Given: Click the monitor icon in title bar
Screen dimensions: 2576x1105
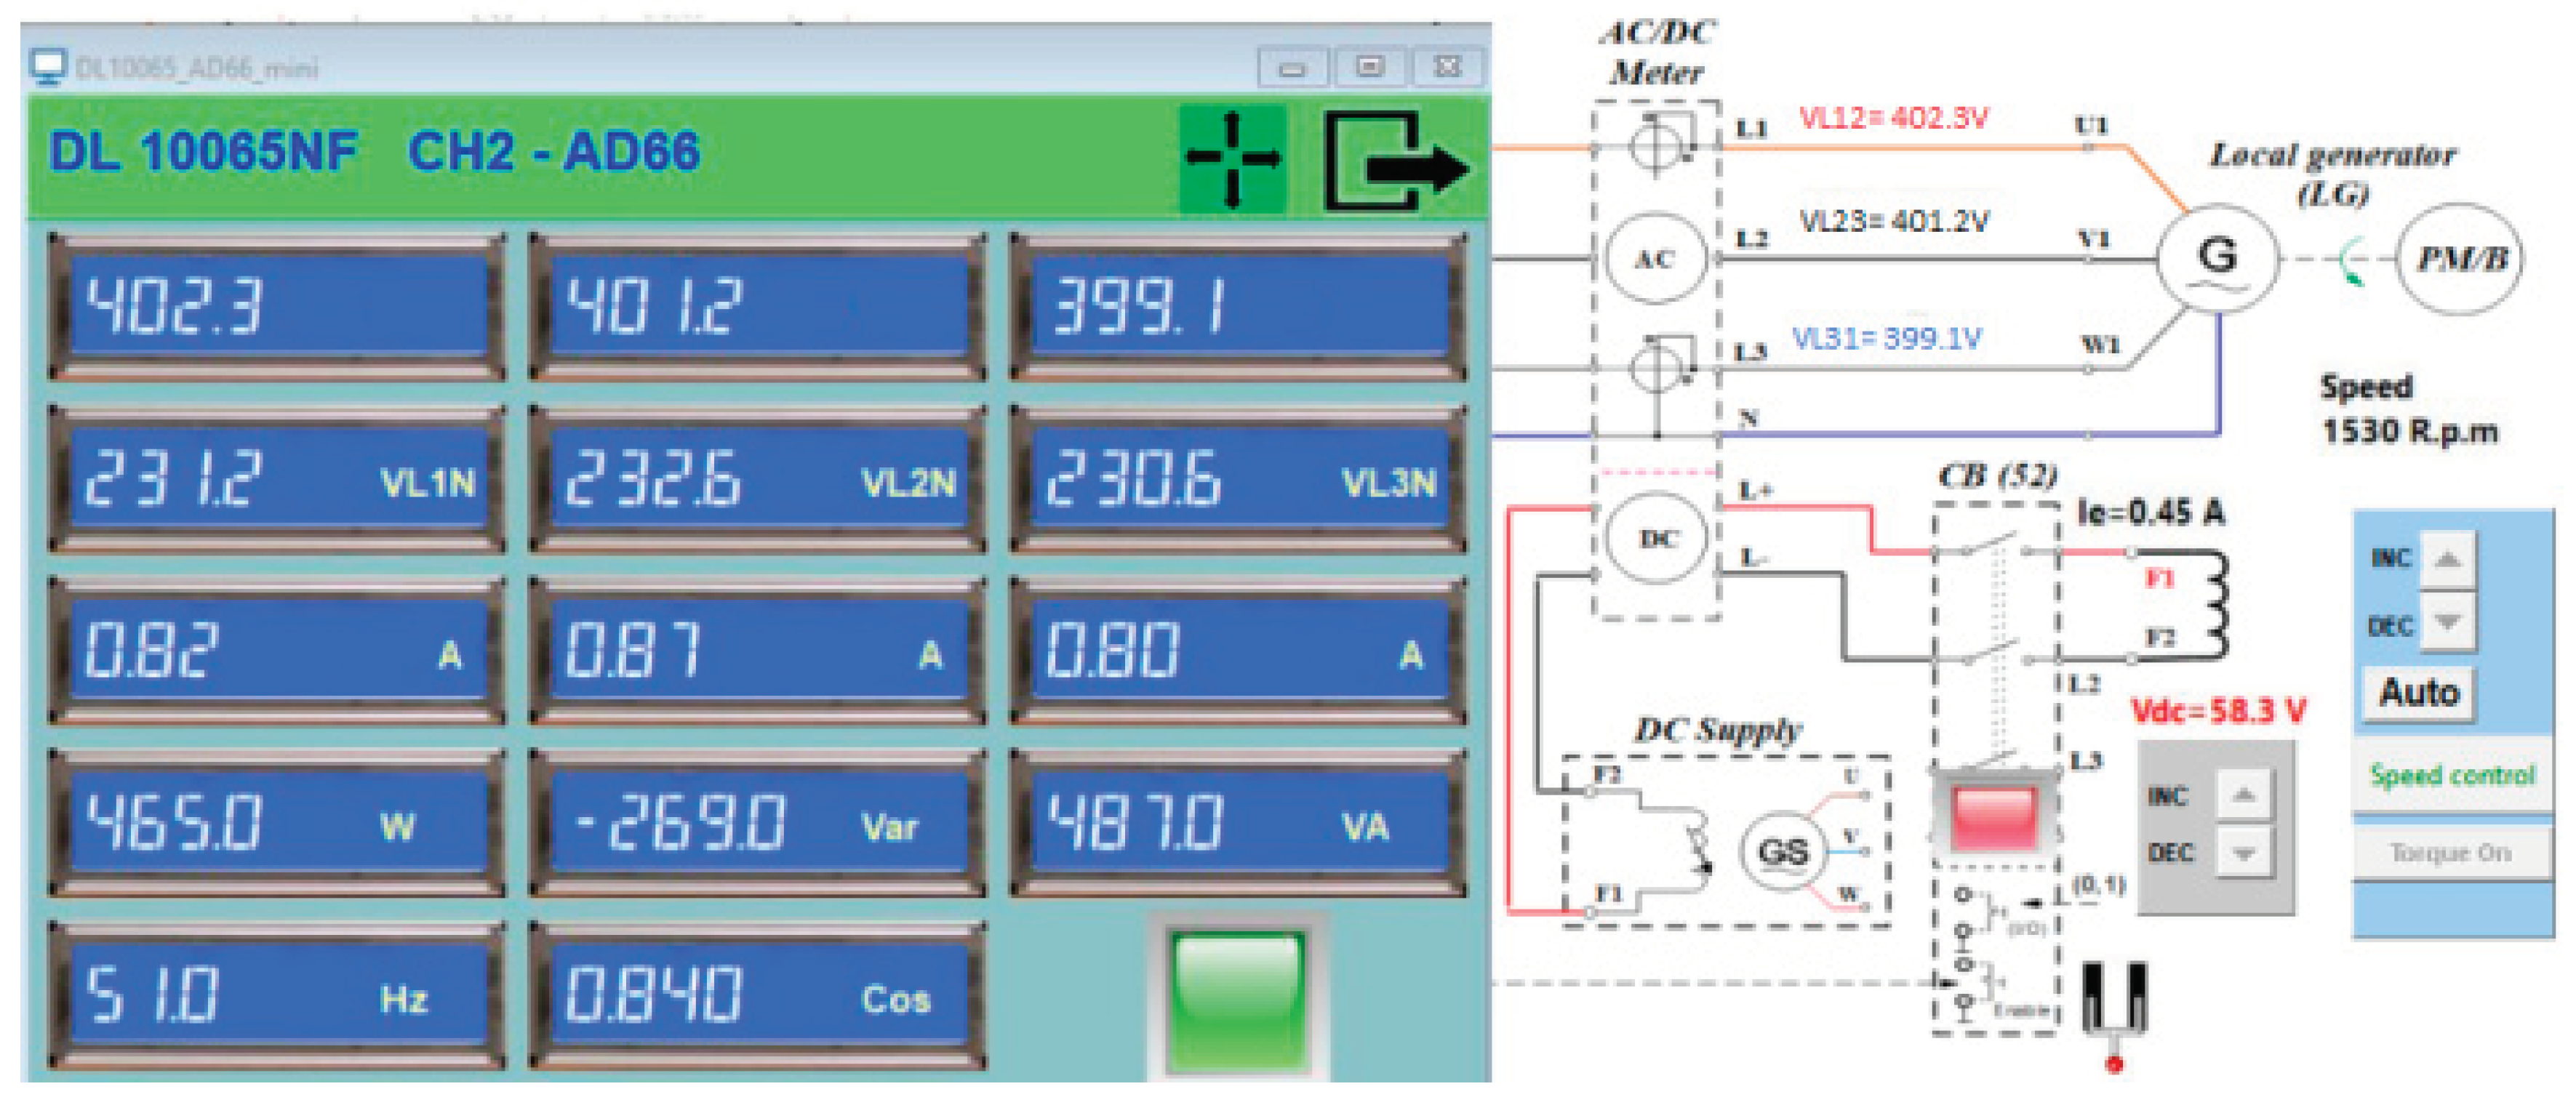Looking at the screenshot, I should tap(47, 67).
